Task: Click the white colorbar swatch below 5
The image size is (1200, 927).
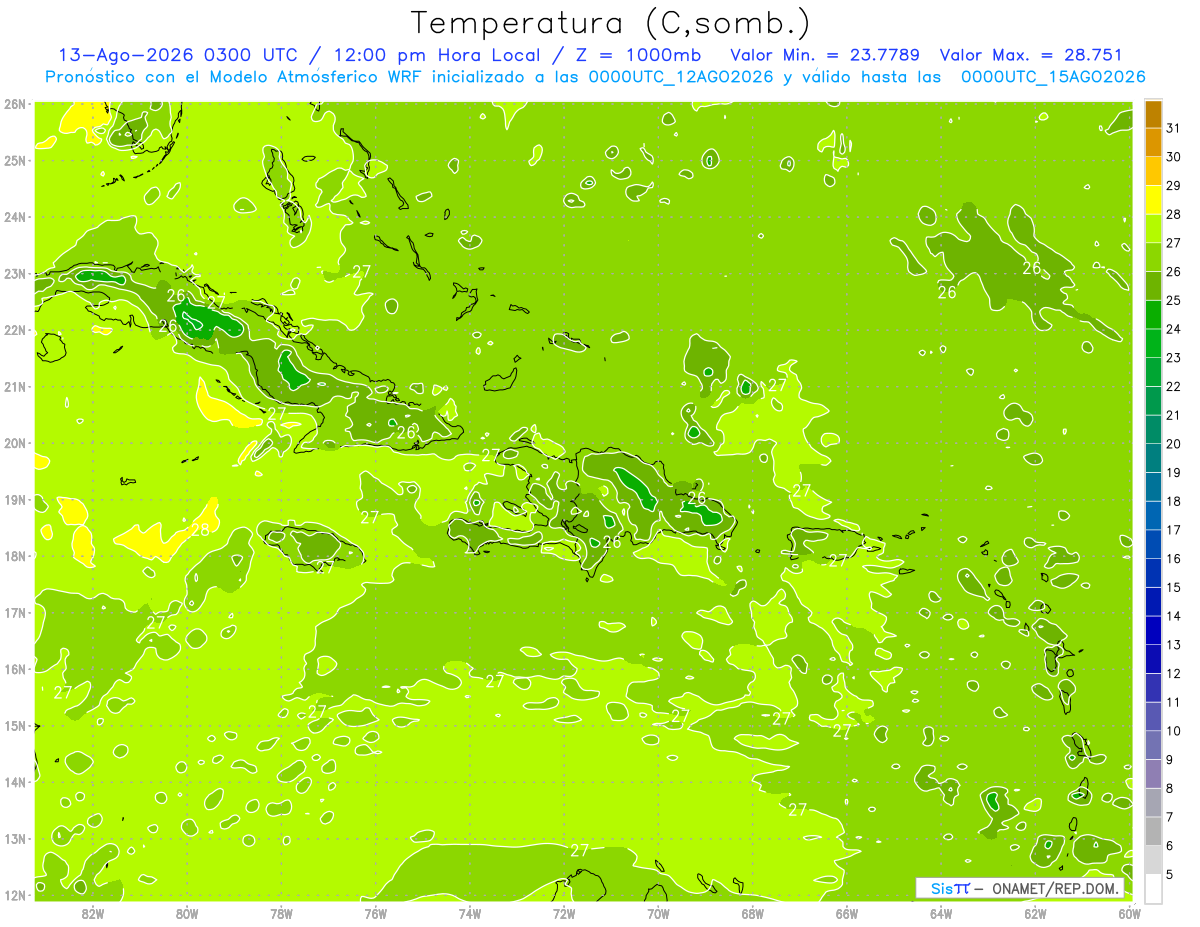Action: coord(1153,889)
